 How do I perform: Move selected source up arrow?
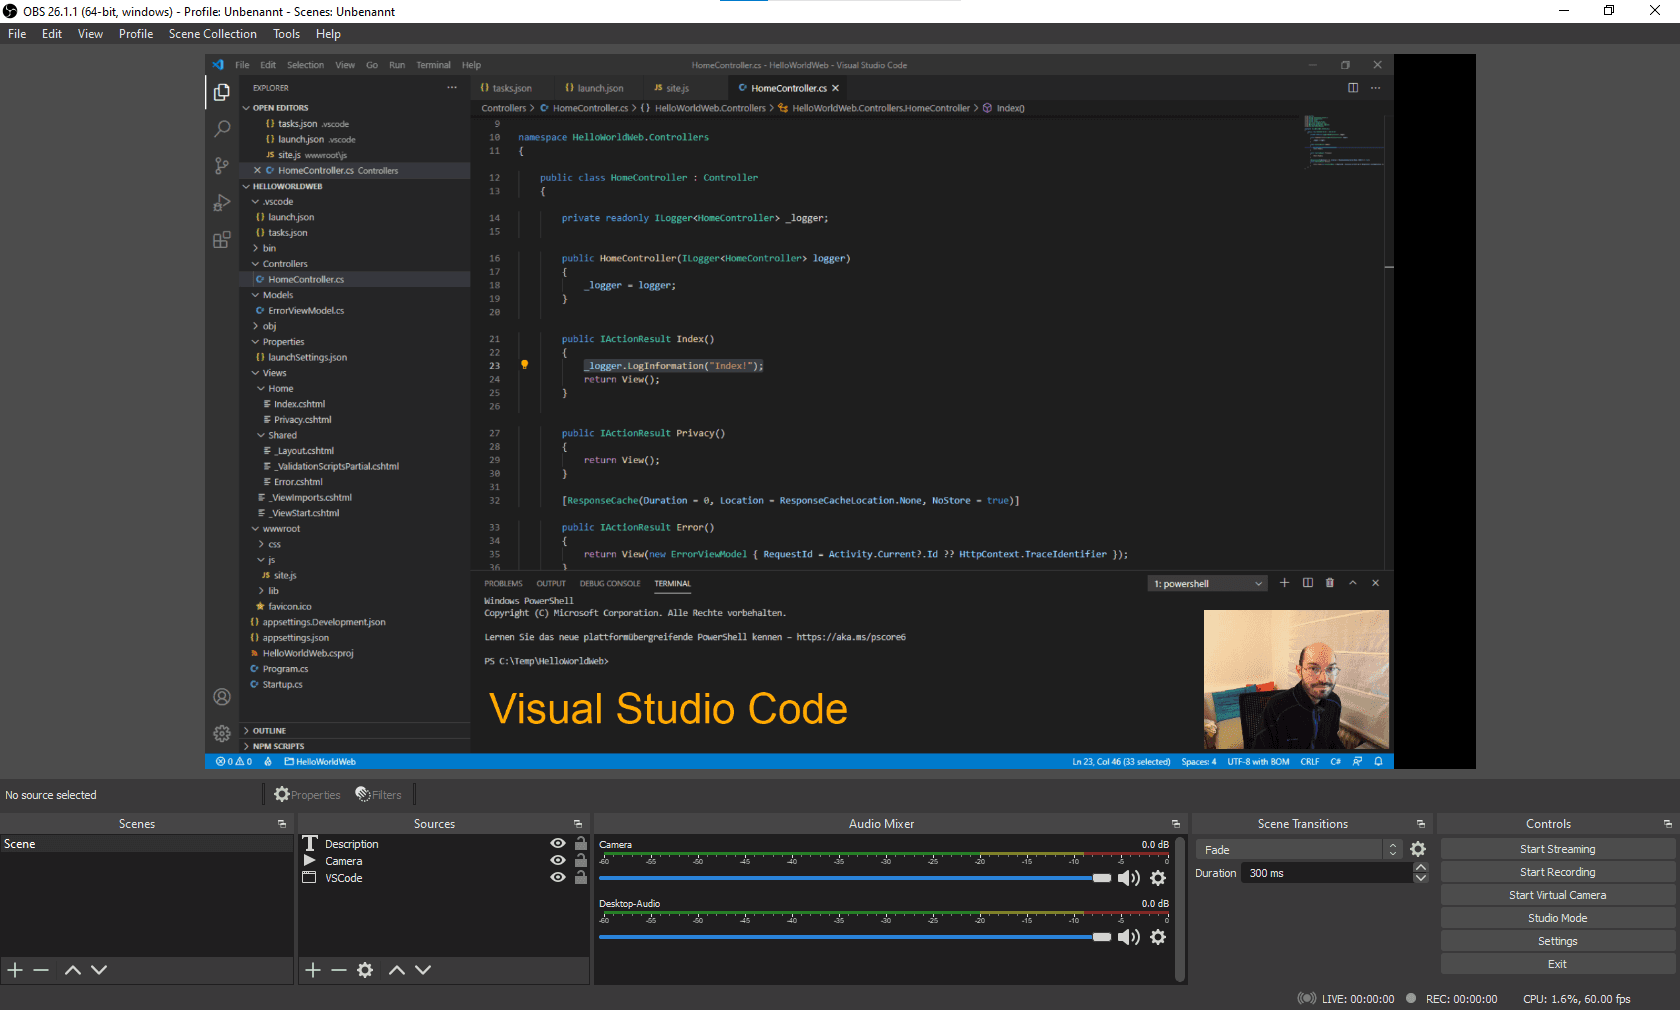tap(397, 970)
